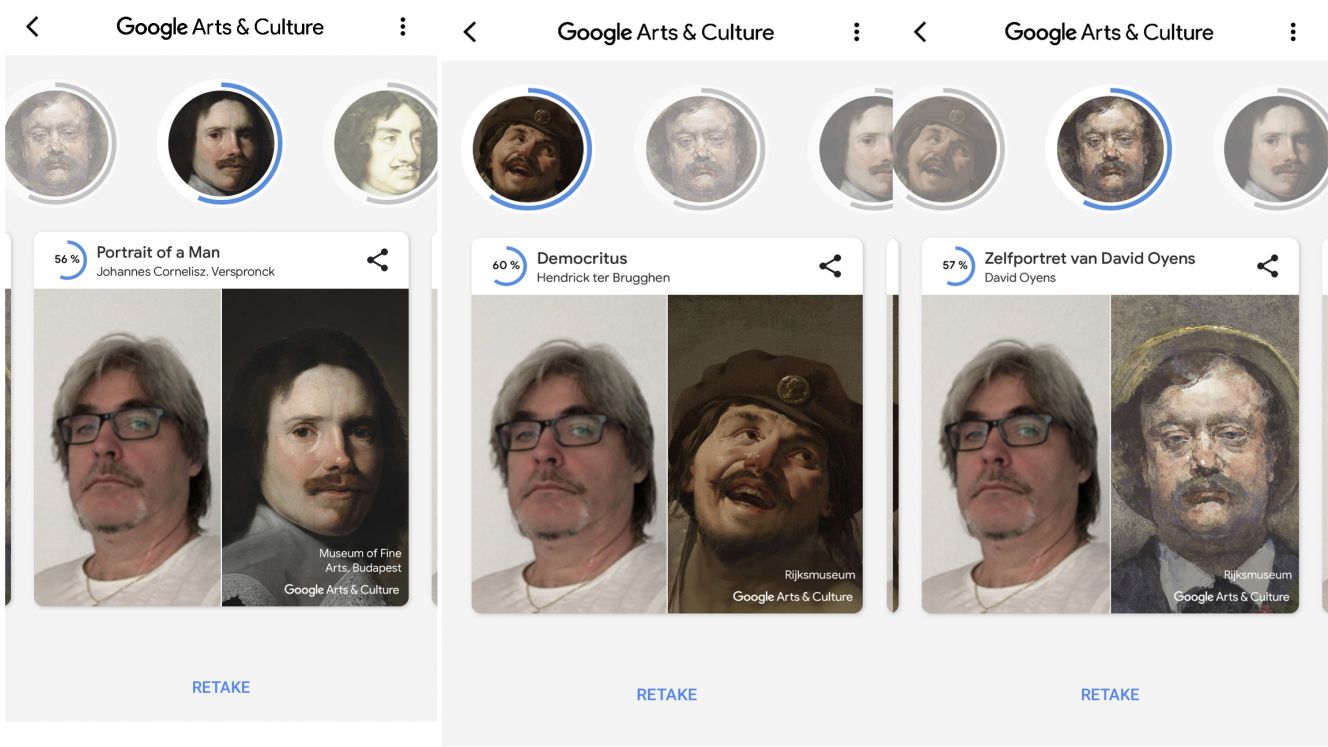Open the Portrait of a Man title
Viewport: 1328px width, 747px height.
click(x=158, y=252)
